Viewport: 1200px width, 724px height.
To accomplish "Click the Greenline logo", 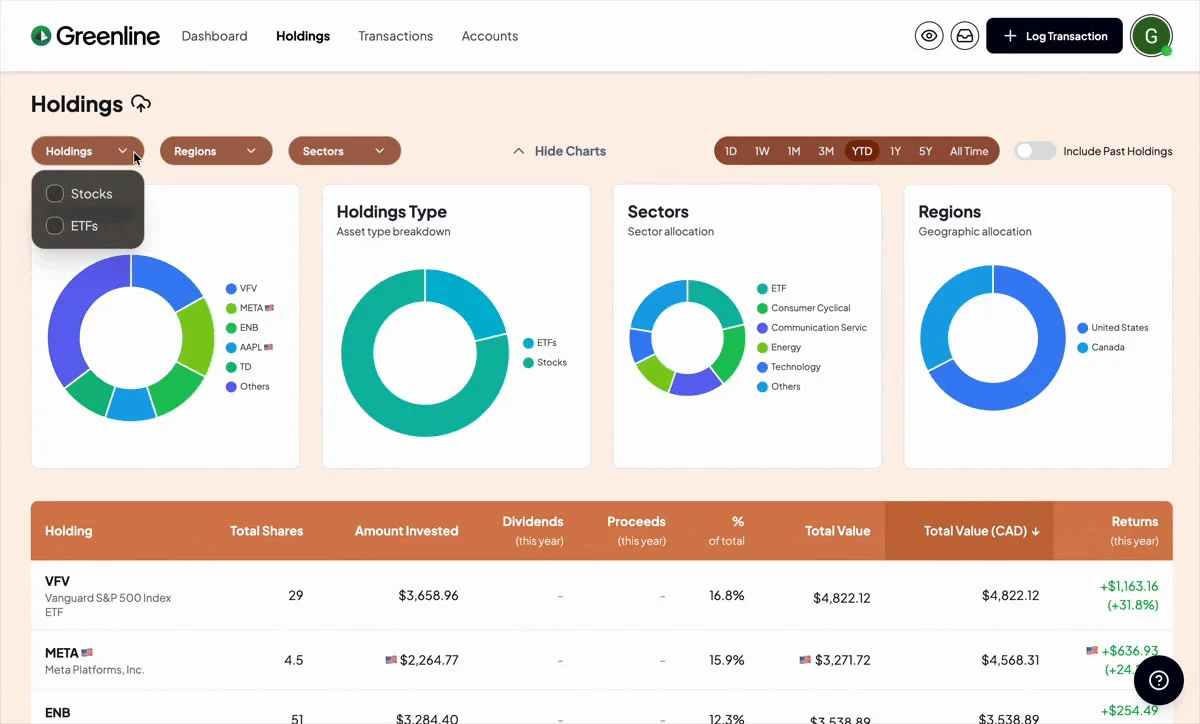I will [x=95, y=36].
